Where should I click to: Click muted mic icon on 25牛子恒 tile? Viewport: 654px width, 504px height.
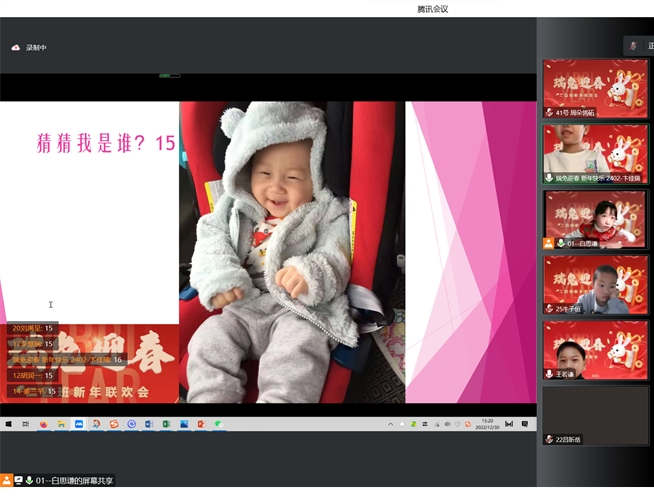click(x=549, y=309)
